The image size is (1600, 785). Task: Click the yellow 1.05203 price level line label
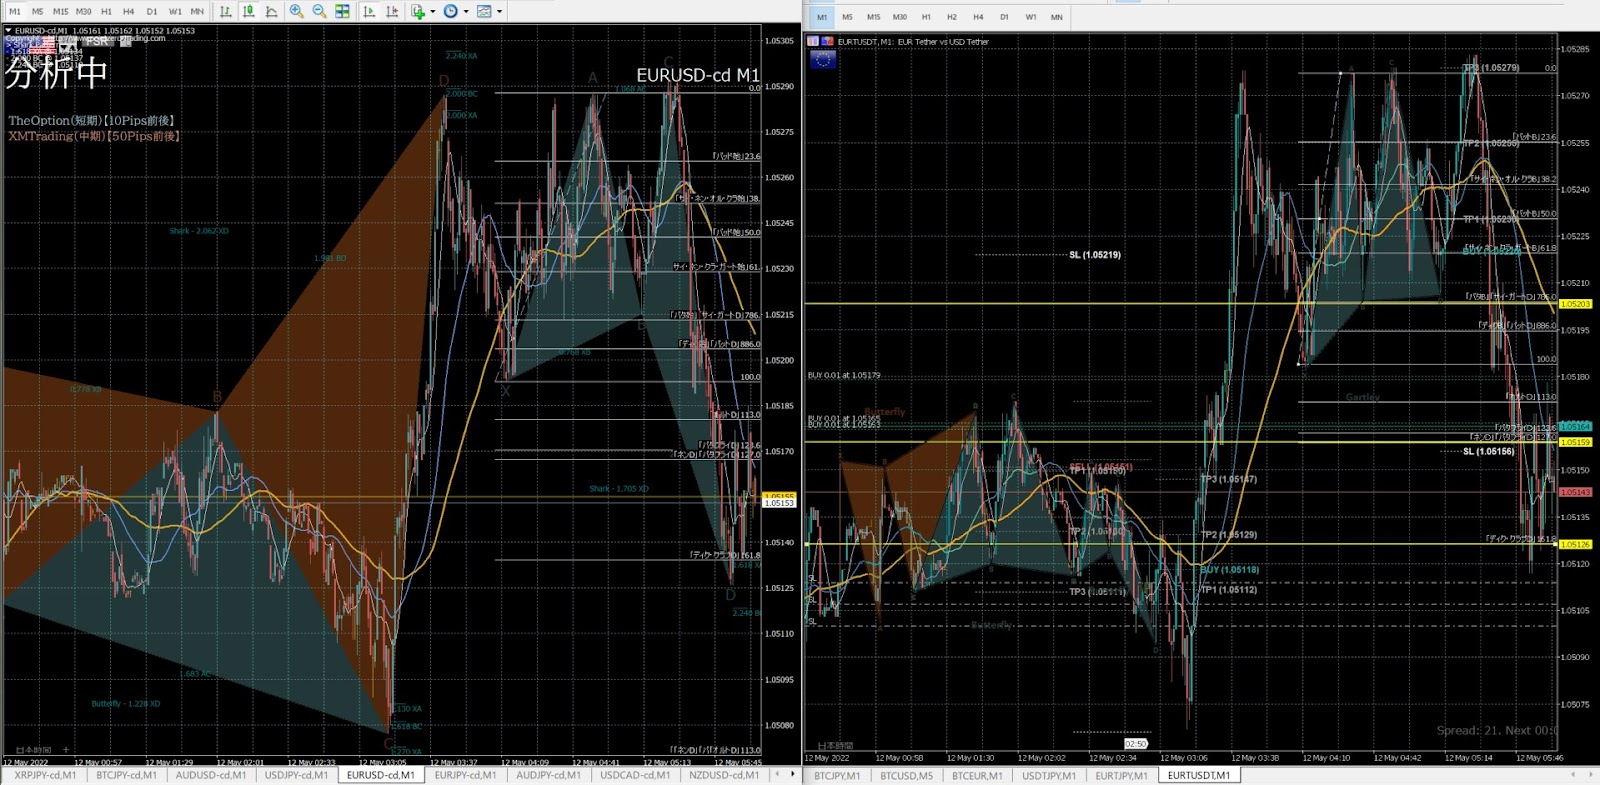pos(1575,304)
